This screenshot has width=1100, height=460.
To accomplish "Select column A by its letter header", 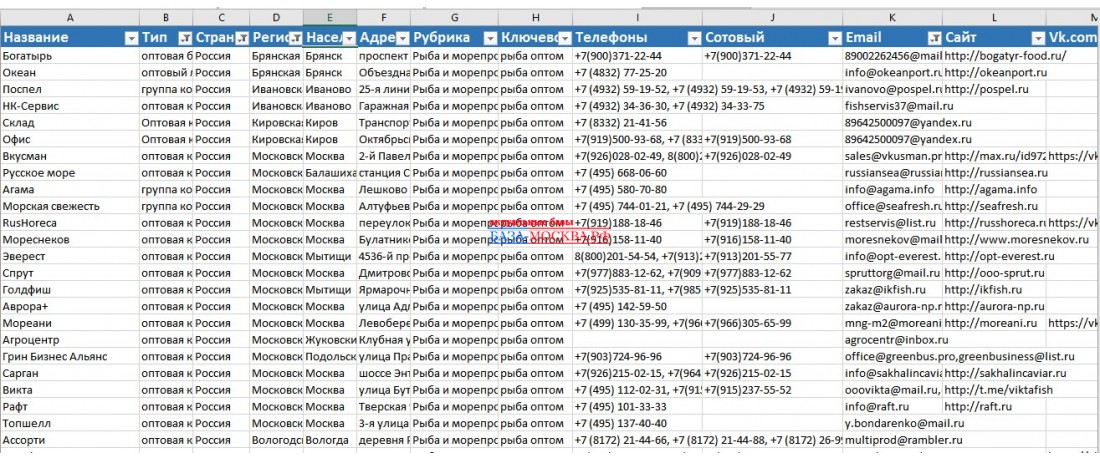I will (x=69, y=18).
